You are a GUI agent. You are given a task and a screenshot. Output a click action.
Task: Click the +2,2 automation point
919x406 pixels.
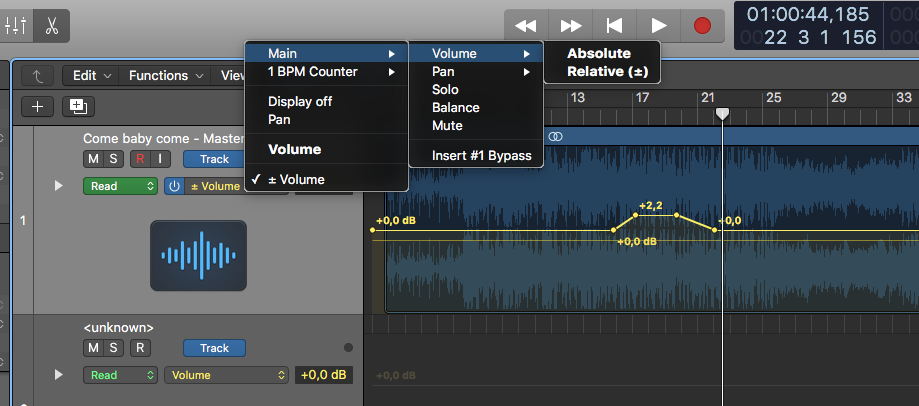[637, 214]
